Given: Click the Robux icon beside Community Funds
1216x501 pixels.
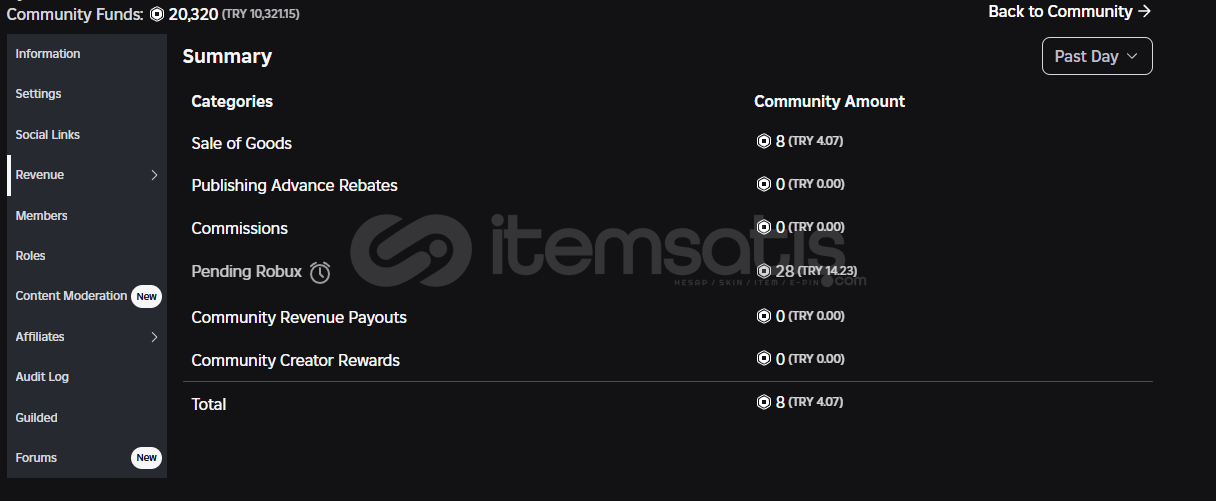Looking at the screenshot, I should click(x=157, y=14).
